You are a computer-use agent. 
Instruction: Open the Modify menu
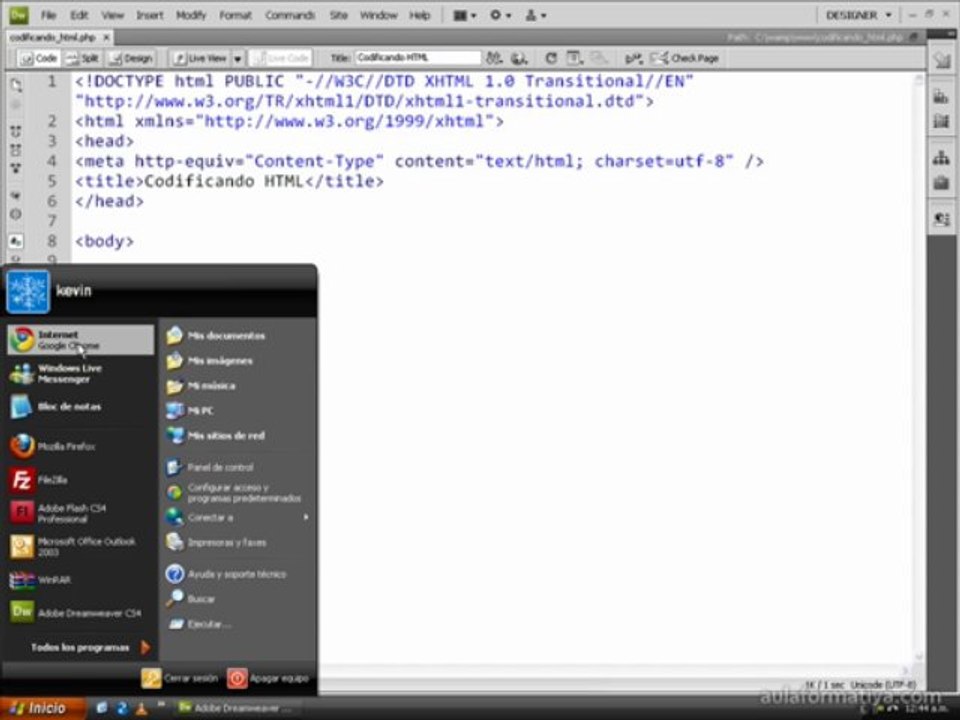click(191, 15)
